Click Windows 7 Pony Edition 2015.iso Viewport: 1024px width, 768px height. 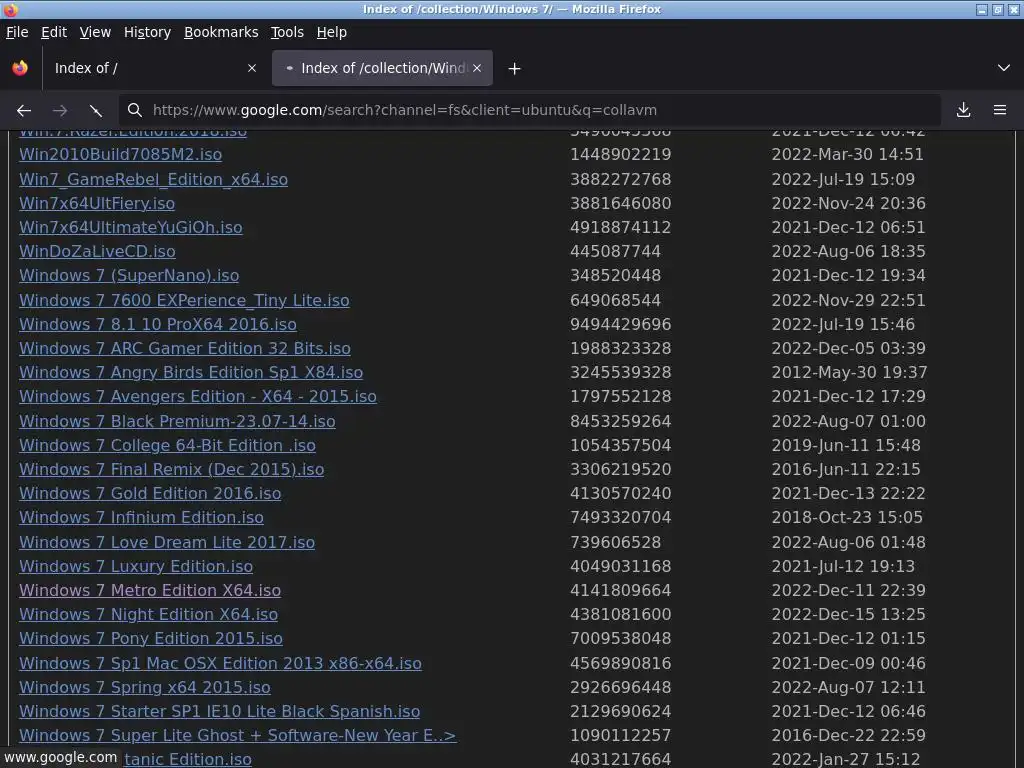151,639
